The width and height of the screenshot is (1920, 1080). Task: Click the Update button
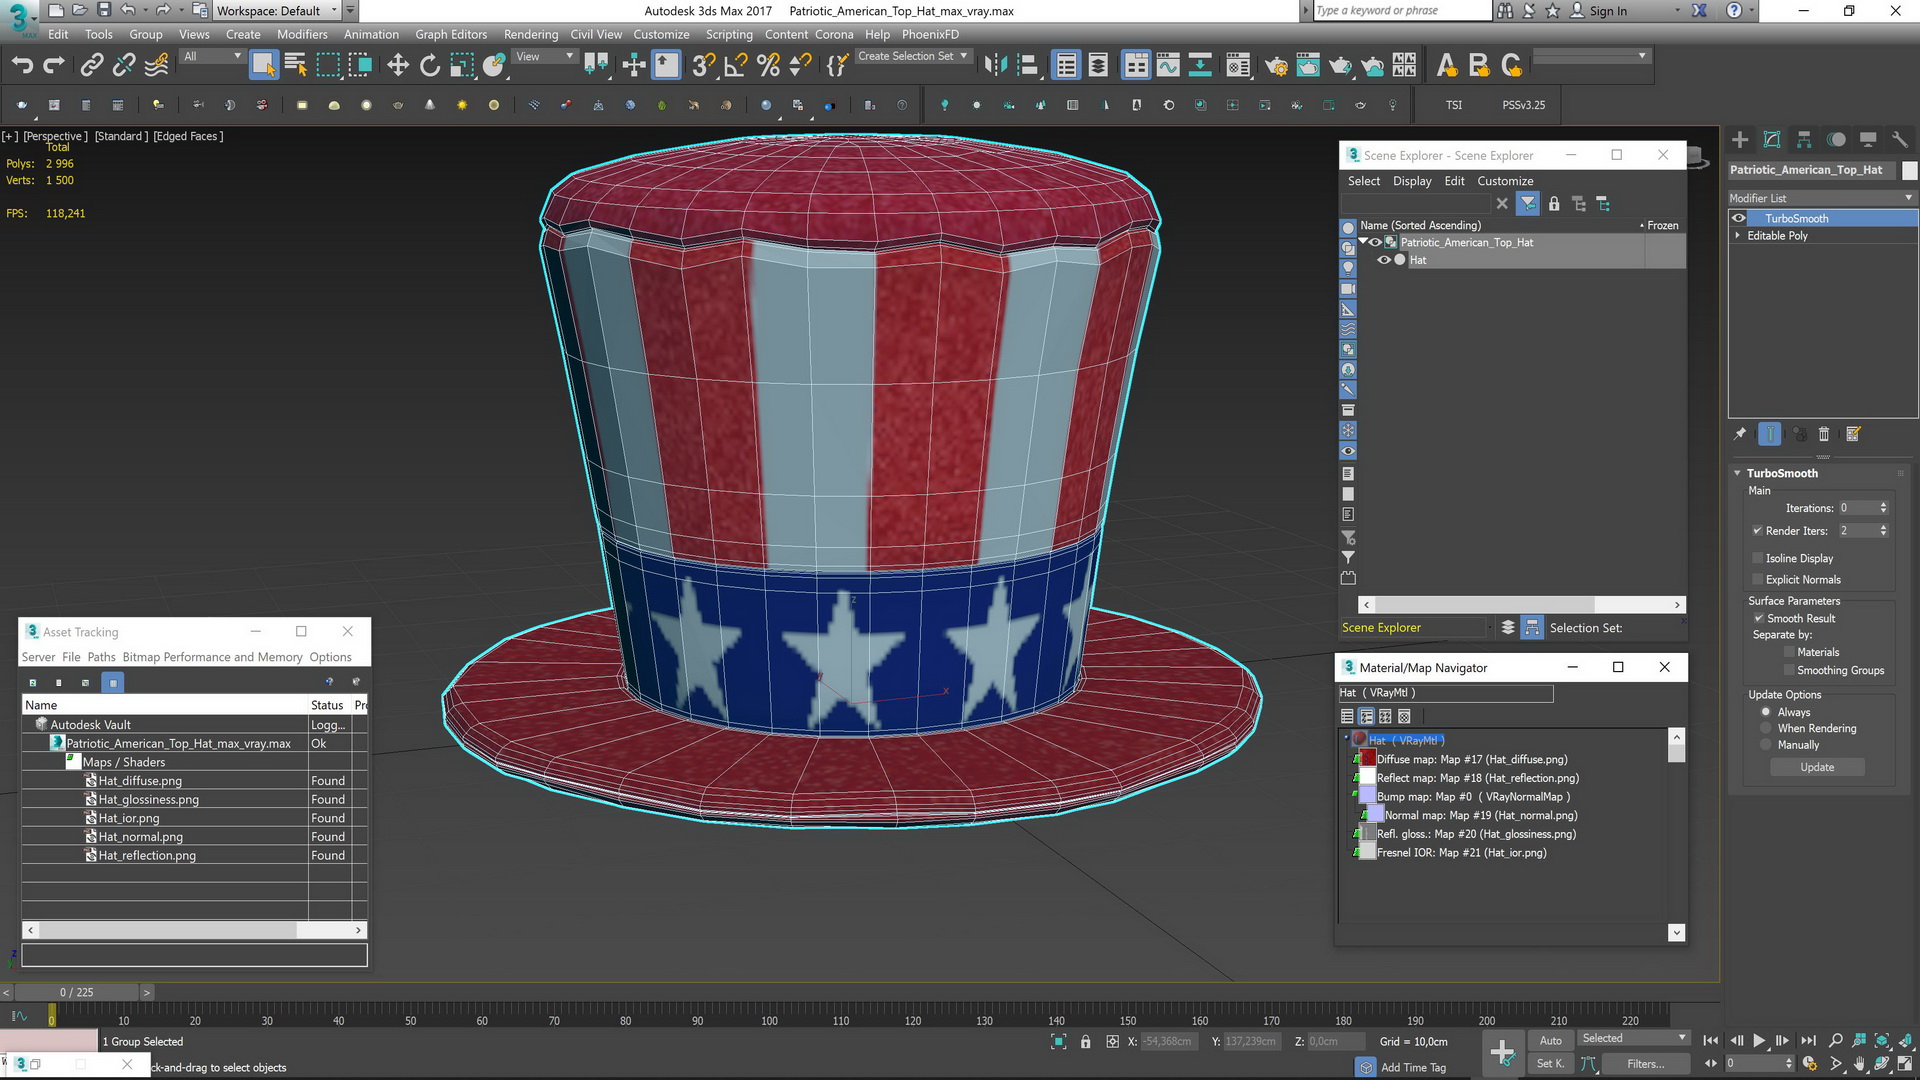tap(1817, 767)
